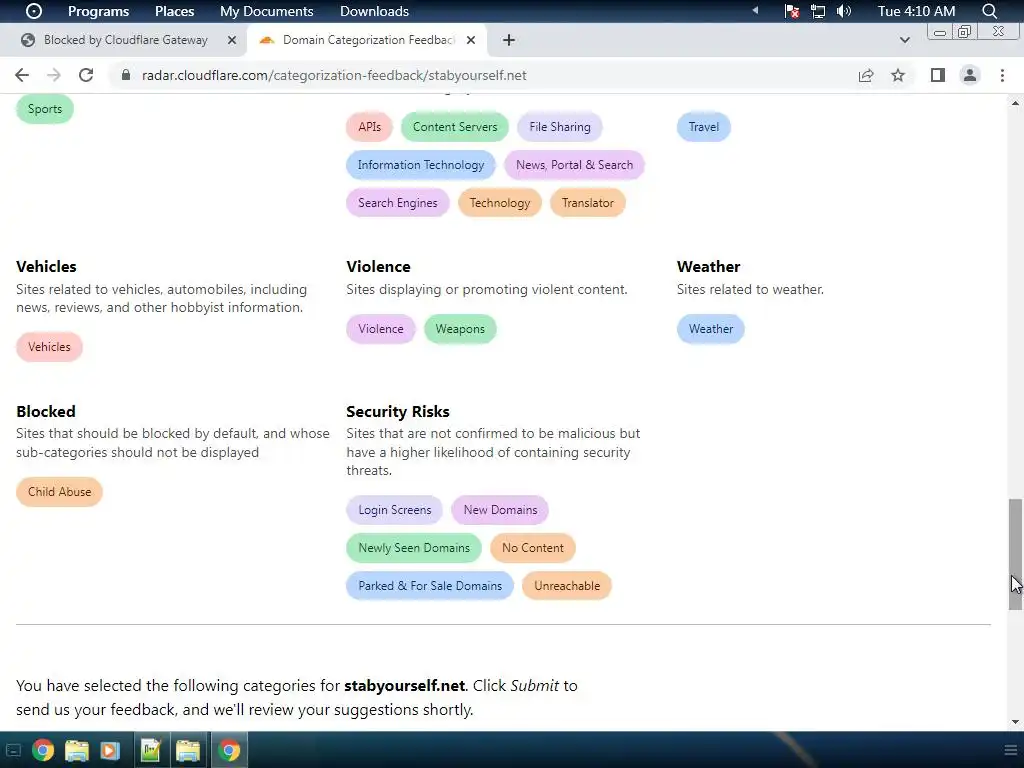Select the Sports category tag
This screenshot has width=1024, height=768.
pos(45,109)
